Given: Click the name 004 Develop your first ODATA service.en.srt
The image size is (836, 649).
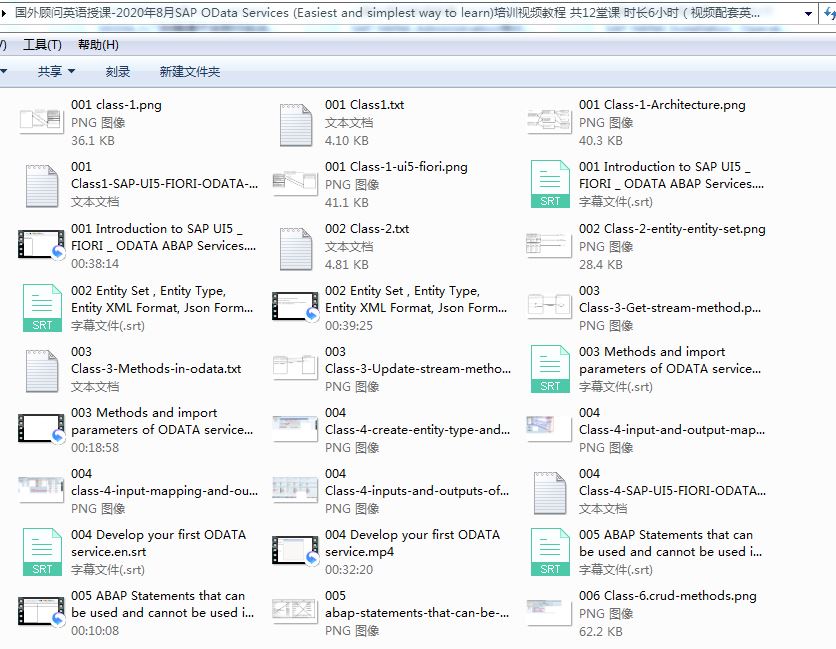Looking at the screenshot, I should [x=159, y=543].
